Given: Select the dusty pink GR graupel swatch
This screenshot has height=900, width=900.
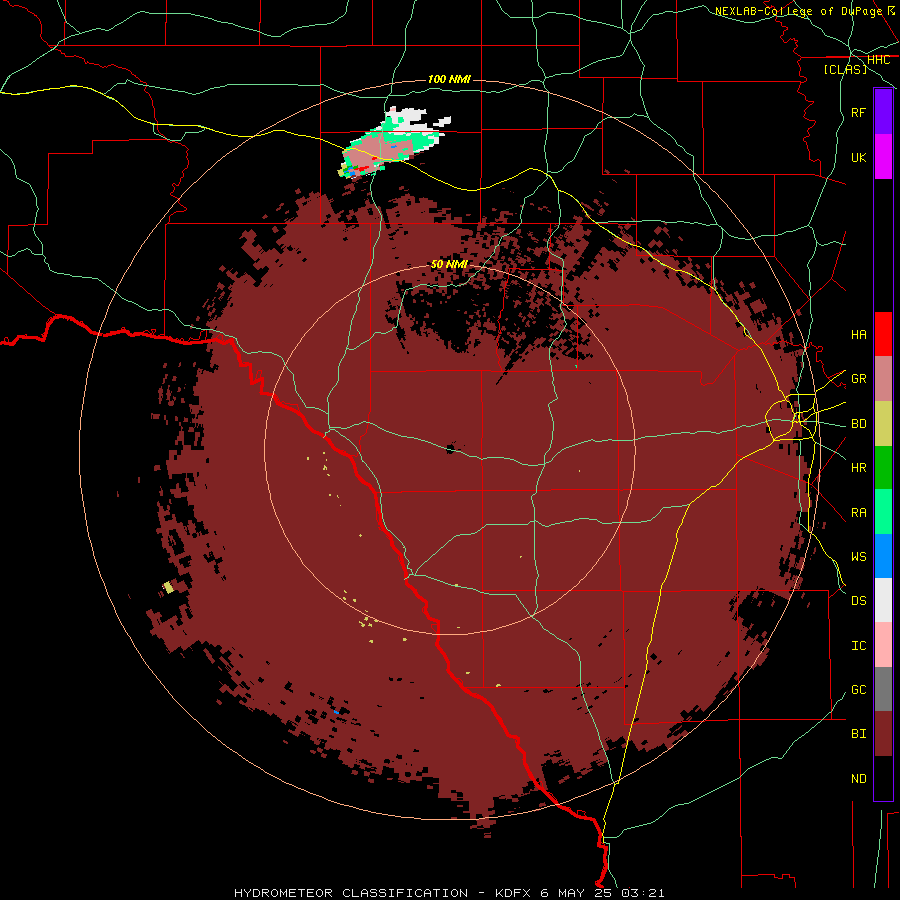Looking at the screenshot, I should (883, 379).
